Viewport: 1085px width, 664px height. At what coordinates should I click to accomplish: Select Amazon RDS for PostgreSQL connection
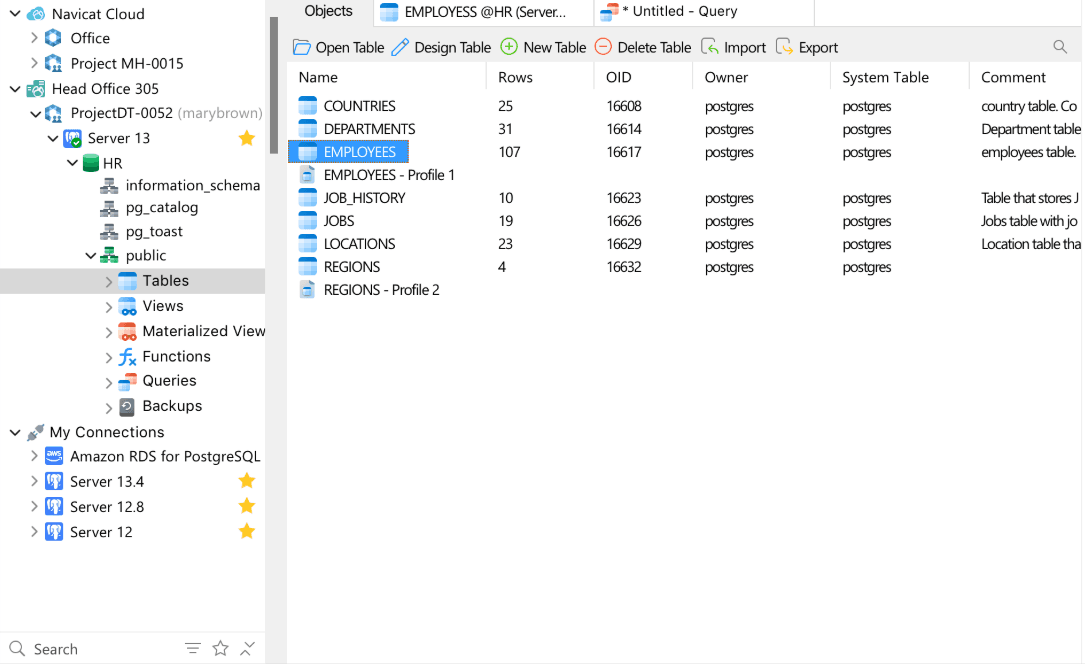(x=165, y=456)
